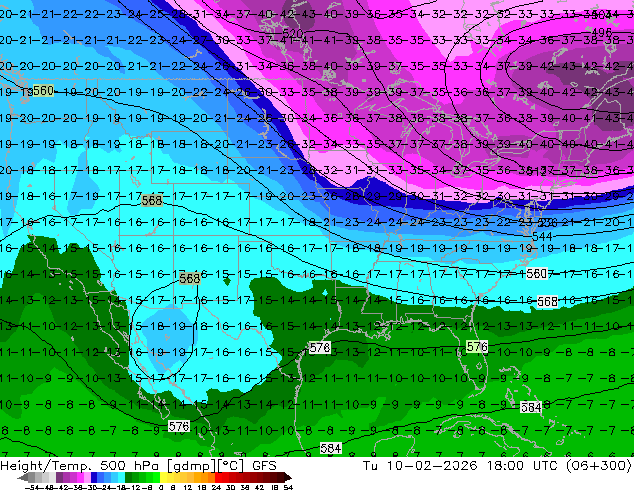Select the white 568 label off the Atlantic coast
Image resolution: width=634 pixels, height=490 pixels.
(547, 301)
